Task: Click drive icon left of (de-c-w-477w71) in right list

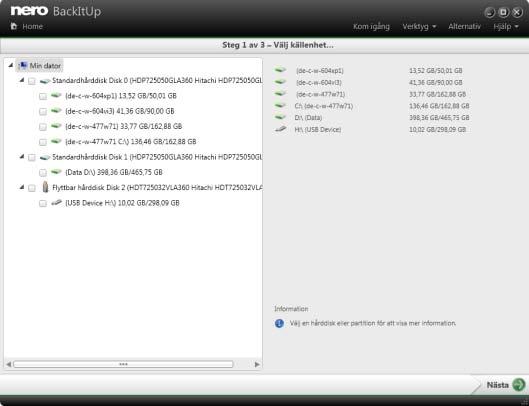Action: (x=280, y=94)
